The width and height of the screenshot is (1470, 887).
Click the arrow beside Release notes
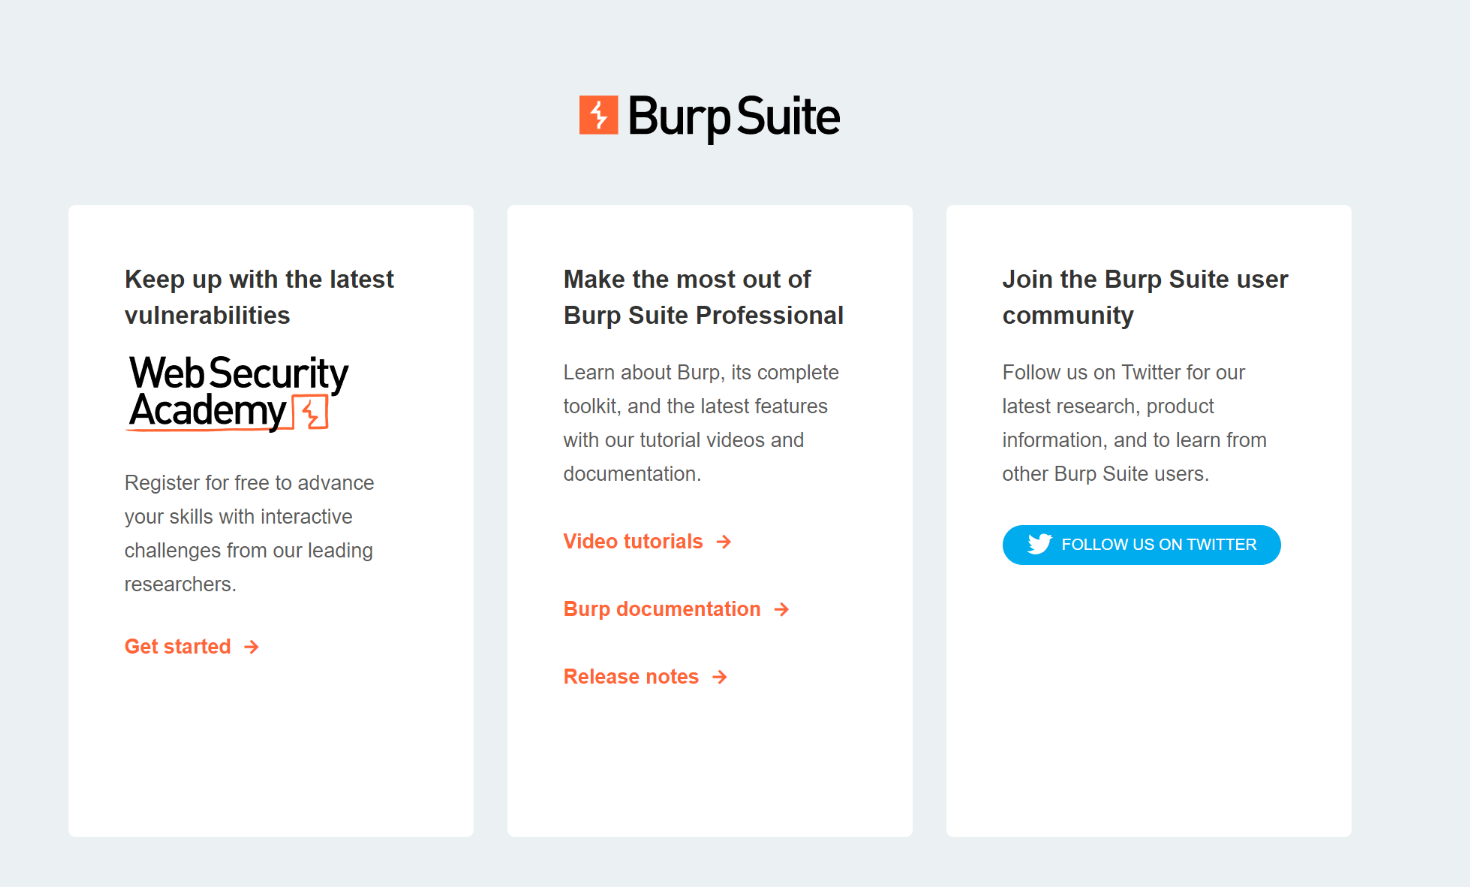(x=720, y=677)
